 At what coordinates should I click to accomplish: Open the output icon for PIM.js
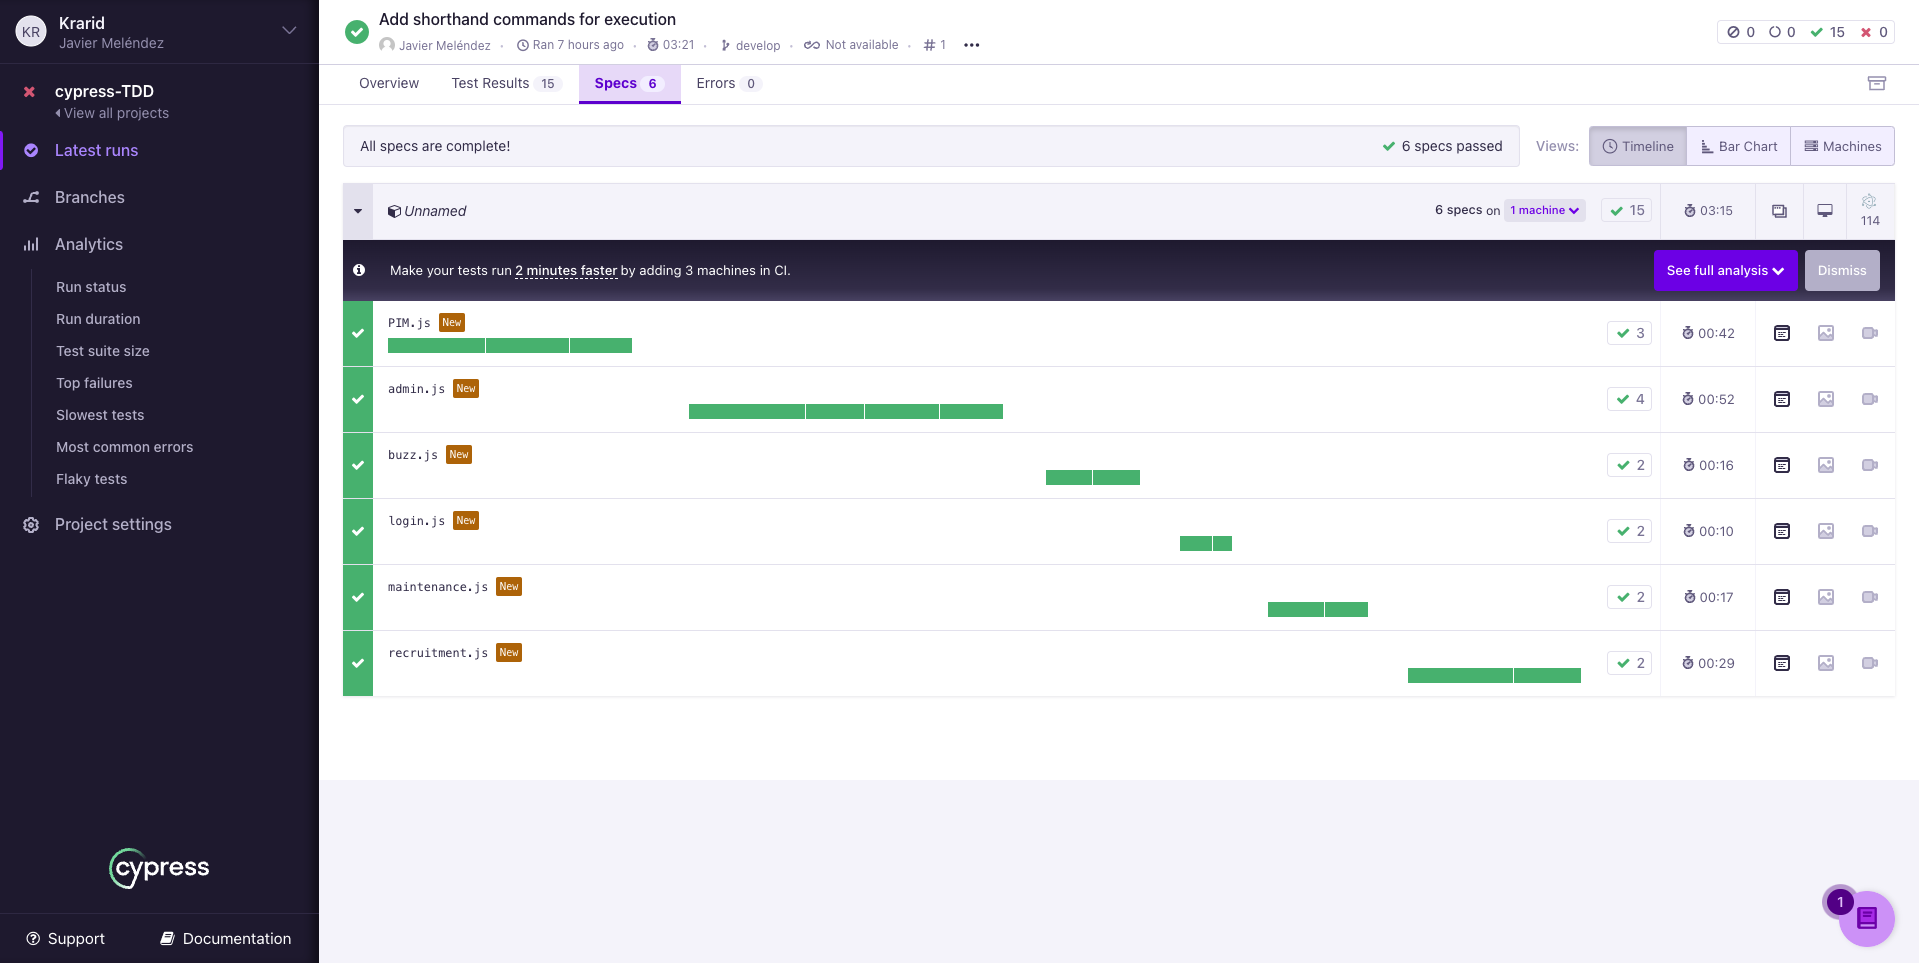1782,333
